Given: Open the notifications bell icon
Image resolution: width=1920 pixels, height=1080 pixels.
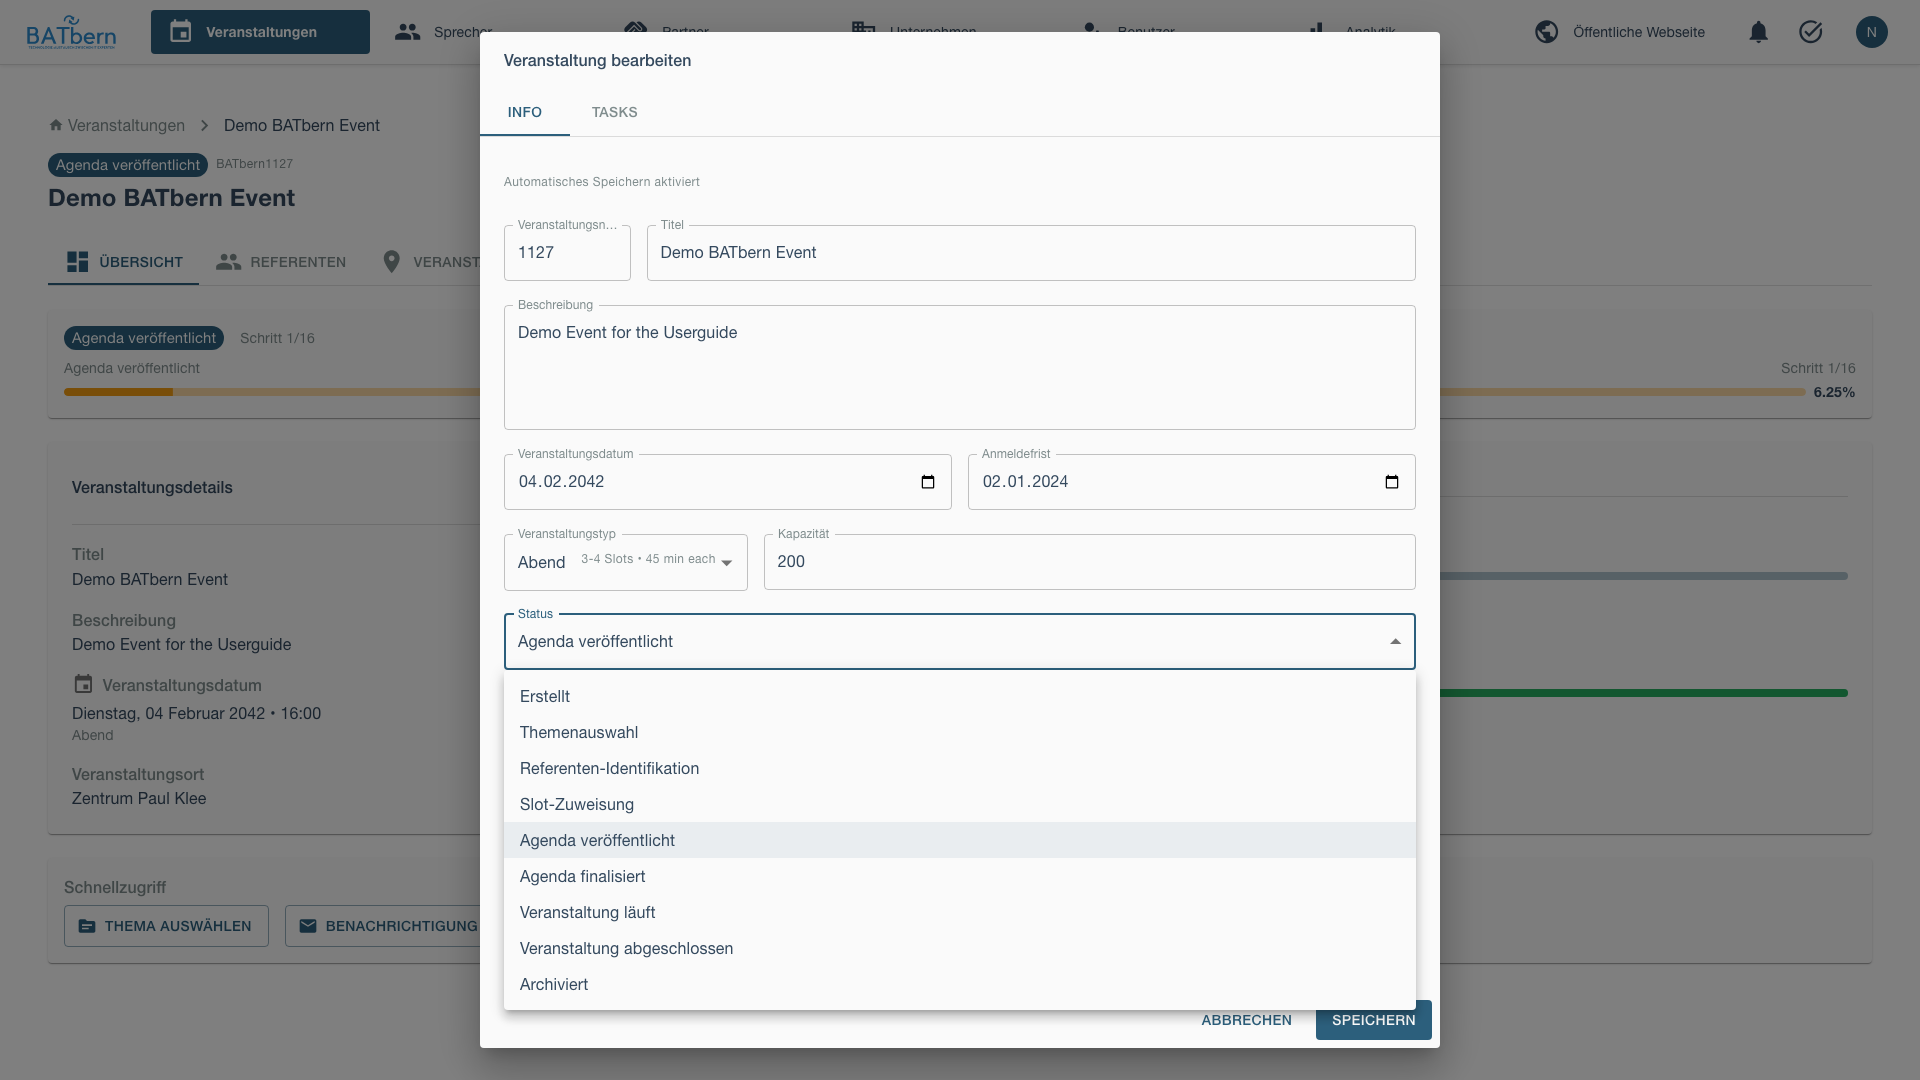Looking at the screenshot, I should coord(1758,32).
